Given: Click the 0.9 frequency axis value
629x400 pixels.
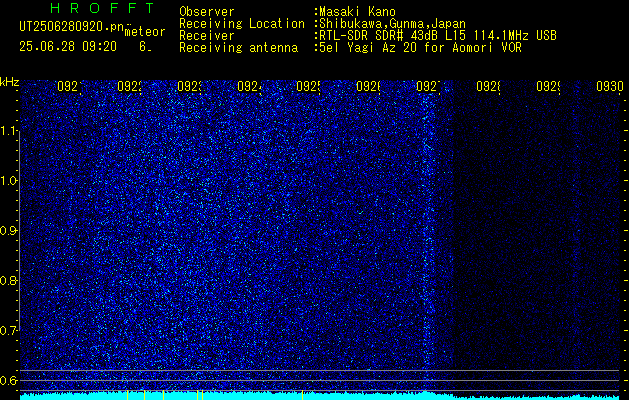Looking at the screenshot, I should click(9, 231).
